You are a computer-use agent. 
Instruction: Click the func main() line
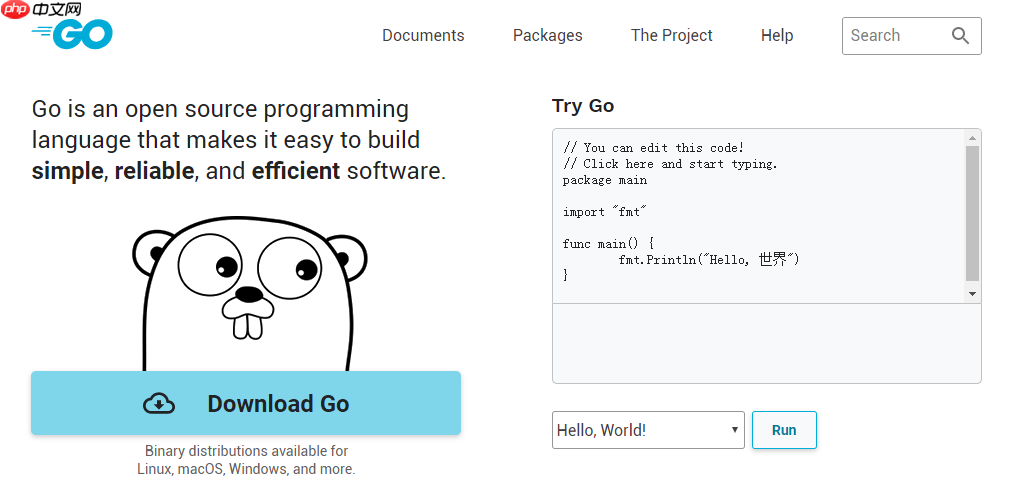pyautogui.click(x=608, y=244)
